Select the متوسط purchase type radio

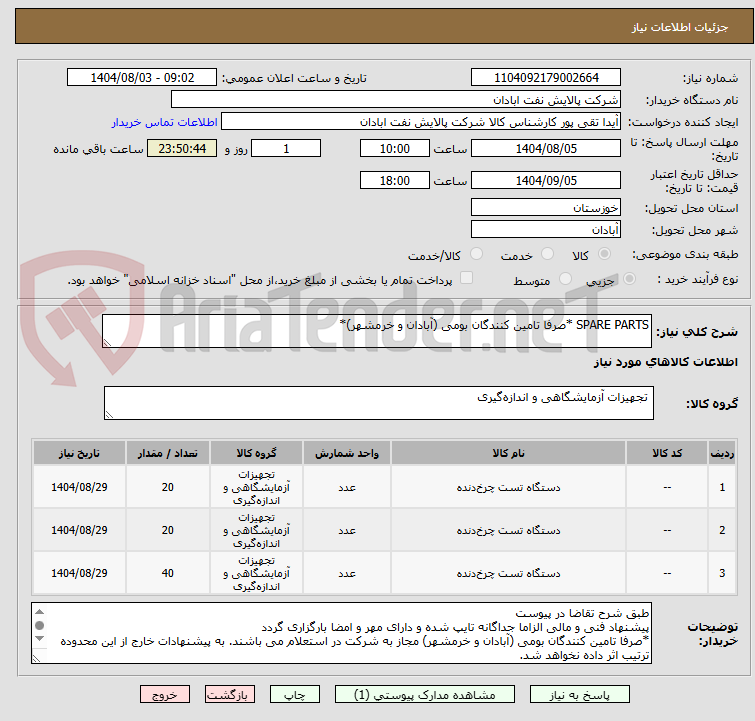point(565,278)
